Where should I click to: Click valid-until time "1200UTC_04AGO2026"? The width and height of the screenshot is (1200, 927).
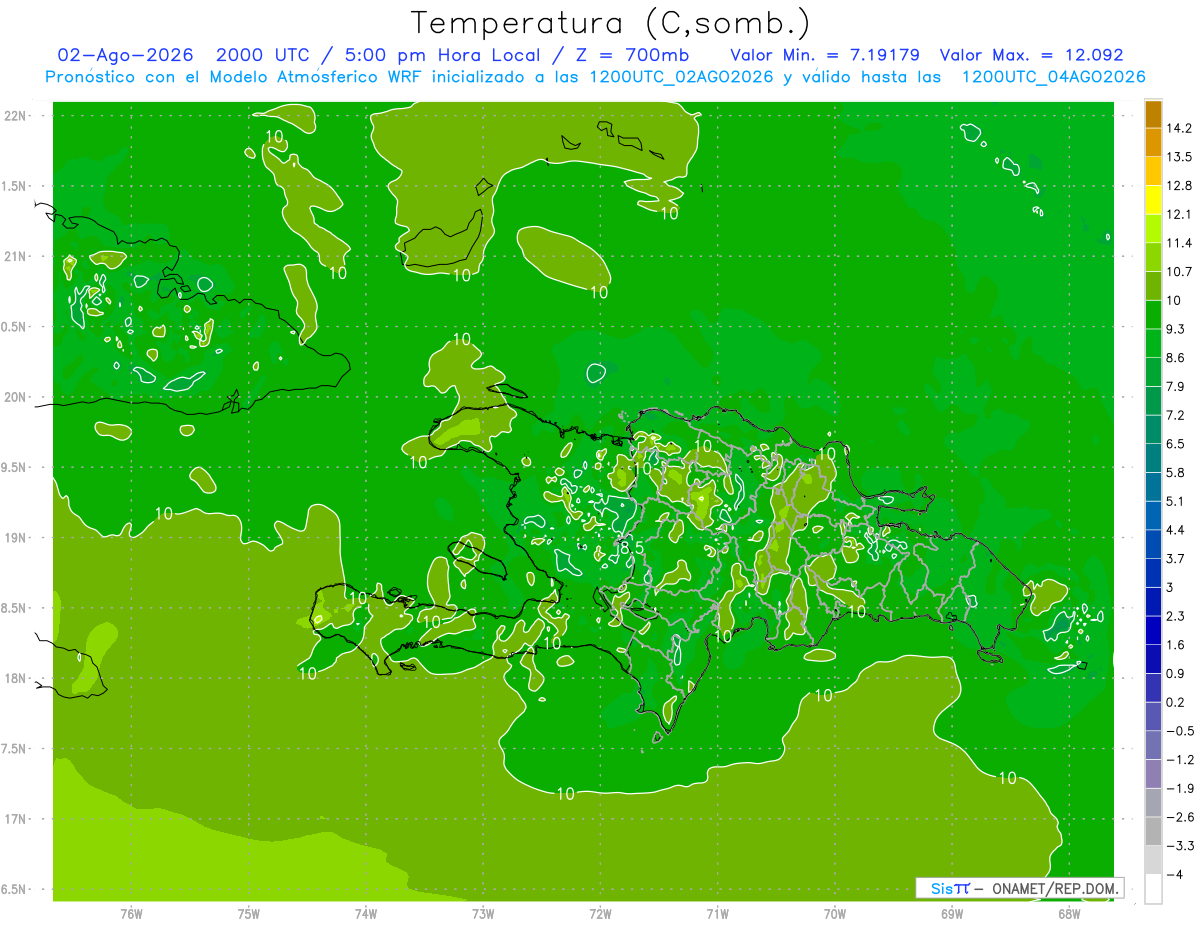pyautogui.click(x=1053, y=77)
